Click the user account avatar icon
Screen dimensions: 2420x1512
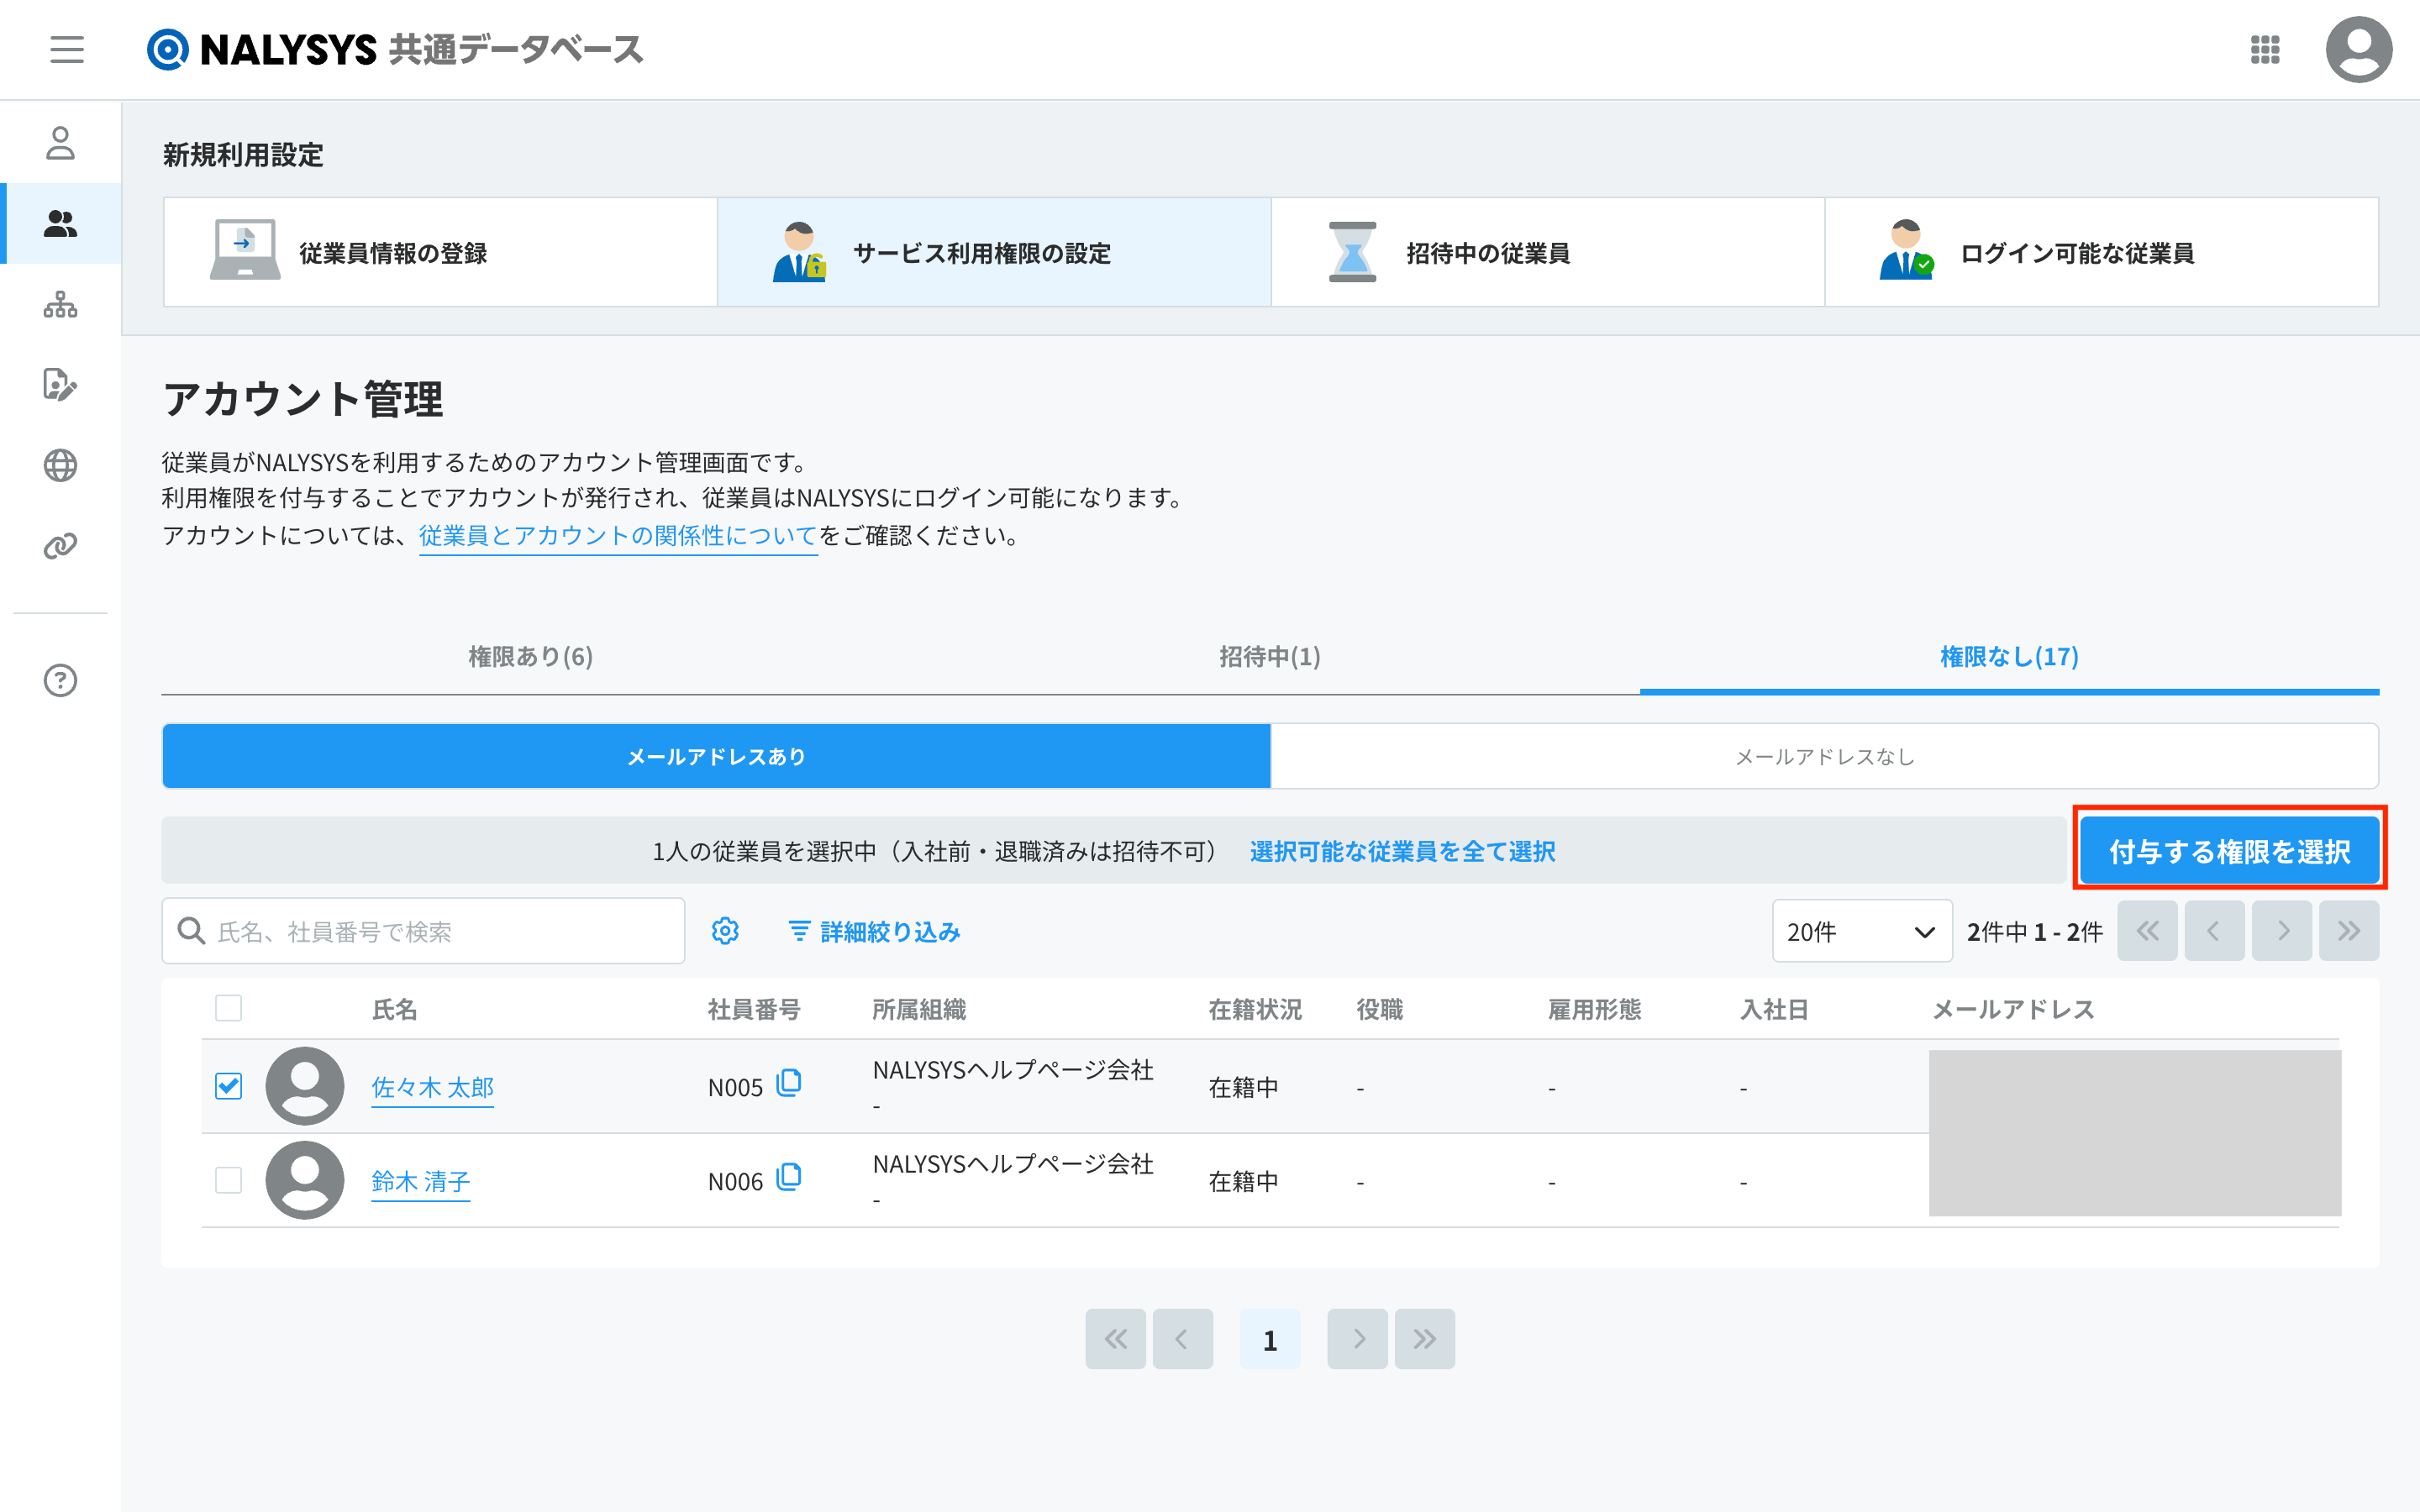[x=2358, y=49]
